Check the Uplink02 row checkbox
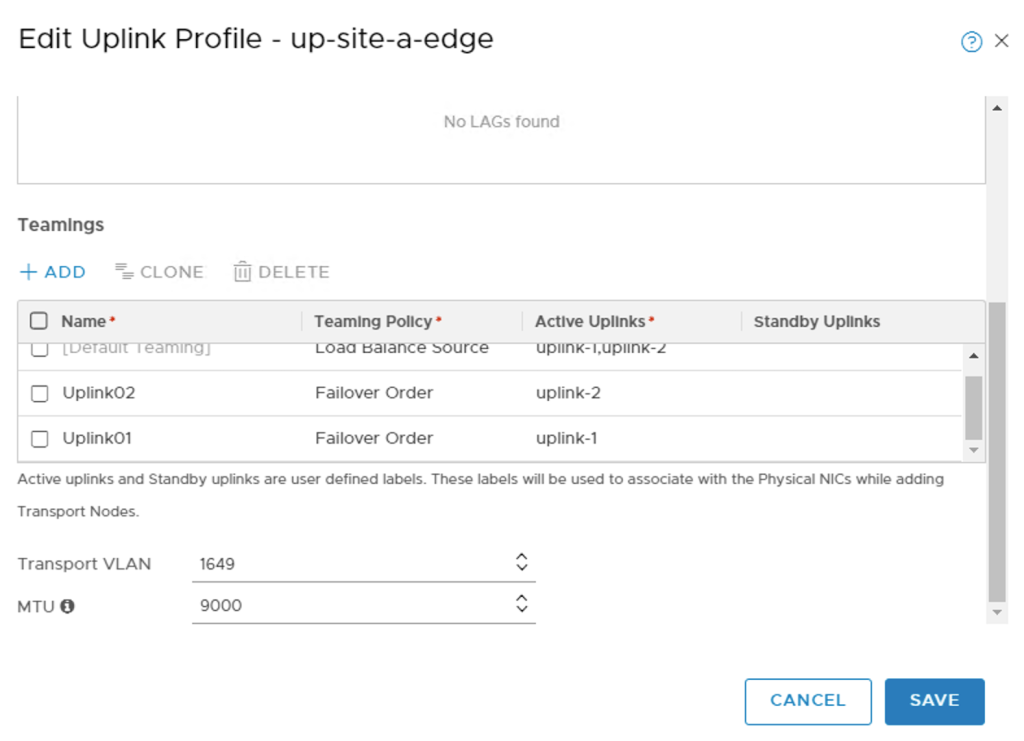Image resolution: width=1024 pixels, height=741 pixels. [x=39, y=393]
